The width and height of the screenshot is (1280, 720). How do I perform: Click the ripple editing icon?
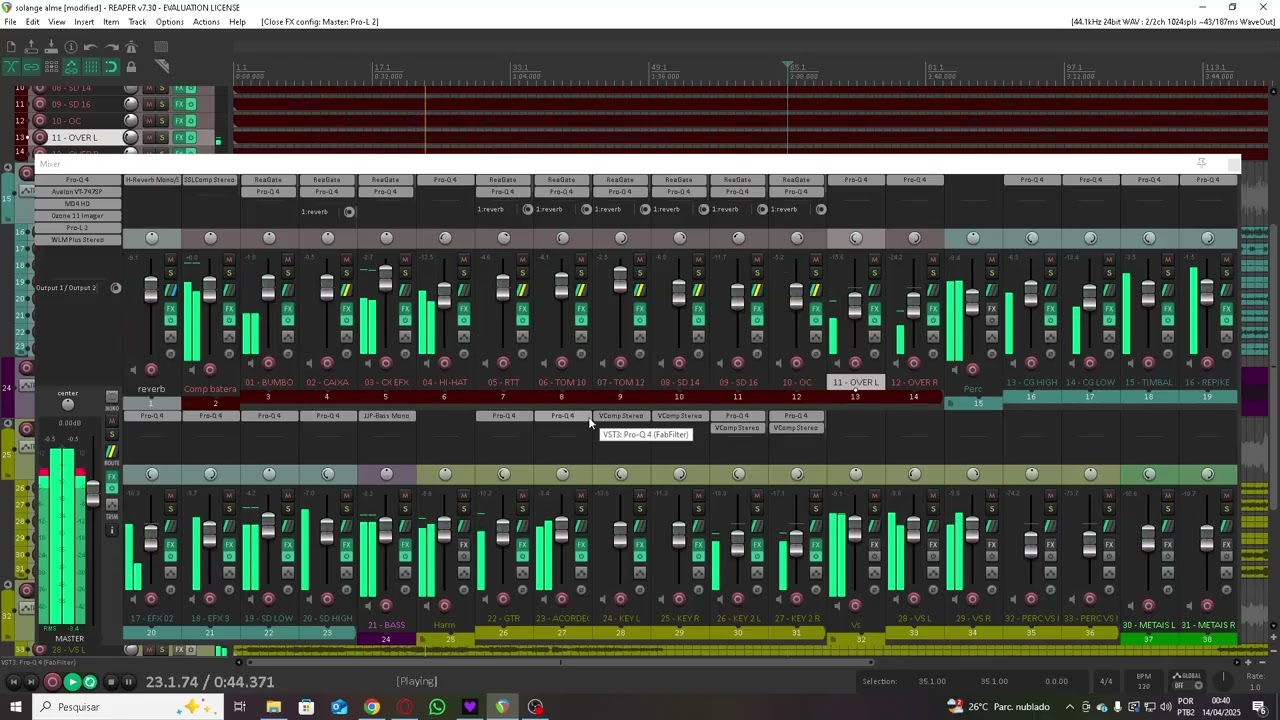[x=51, y=67]
